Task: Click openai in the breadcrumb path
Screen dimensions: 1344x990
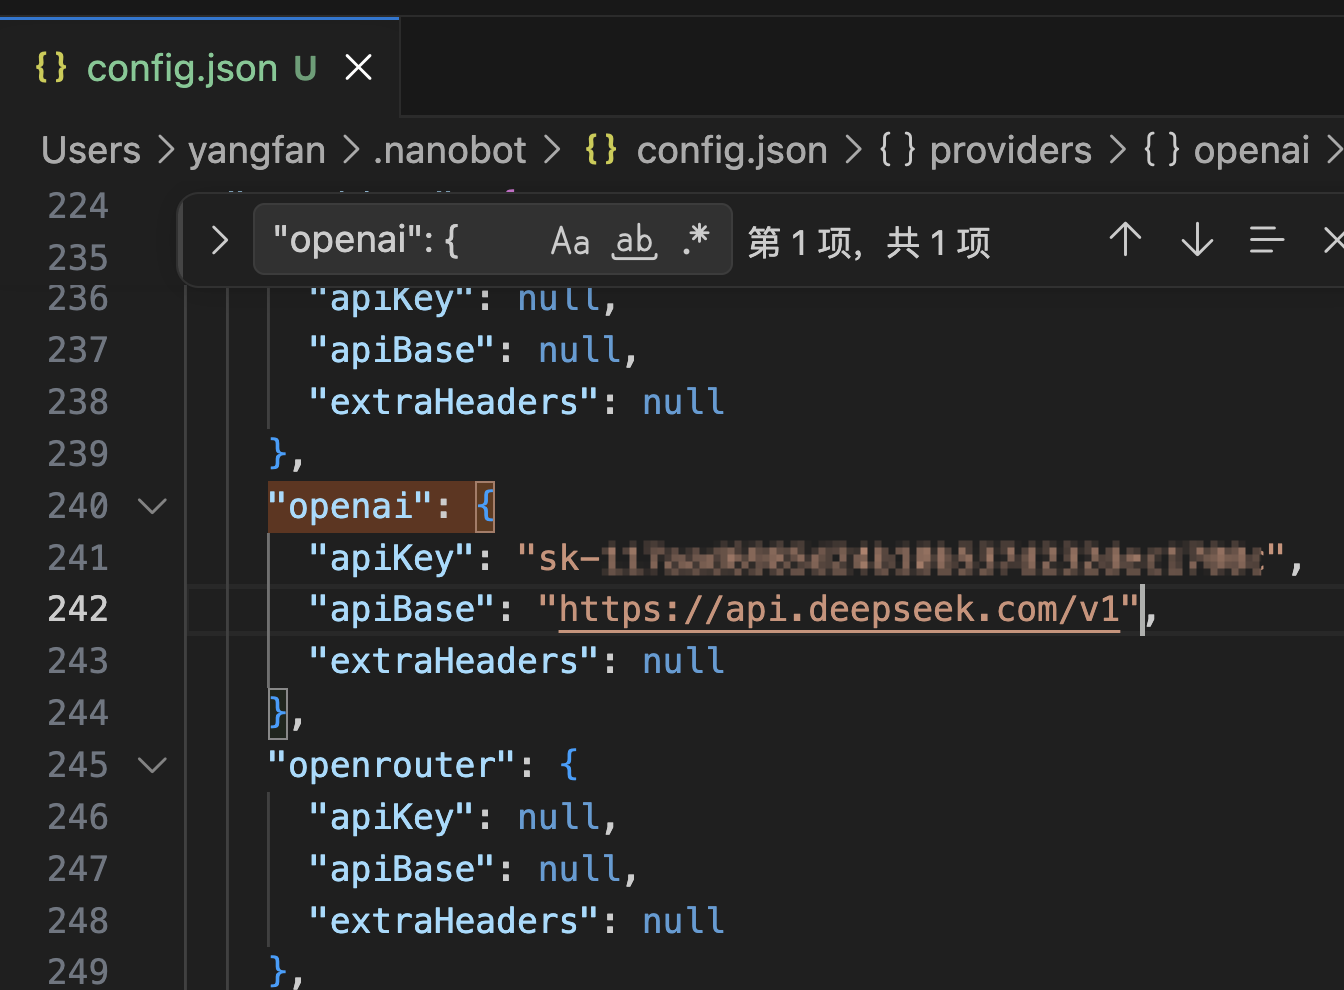Action: click(1251, 150)
